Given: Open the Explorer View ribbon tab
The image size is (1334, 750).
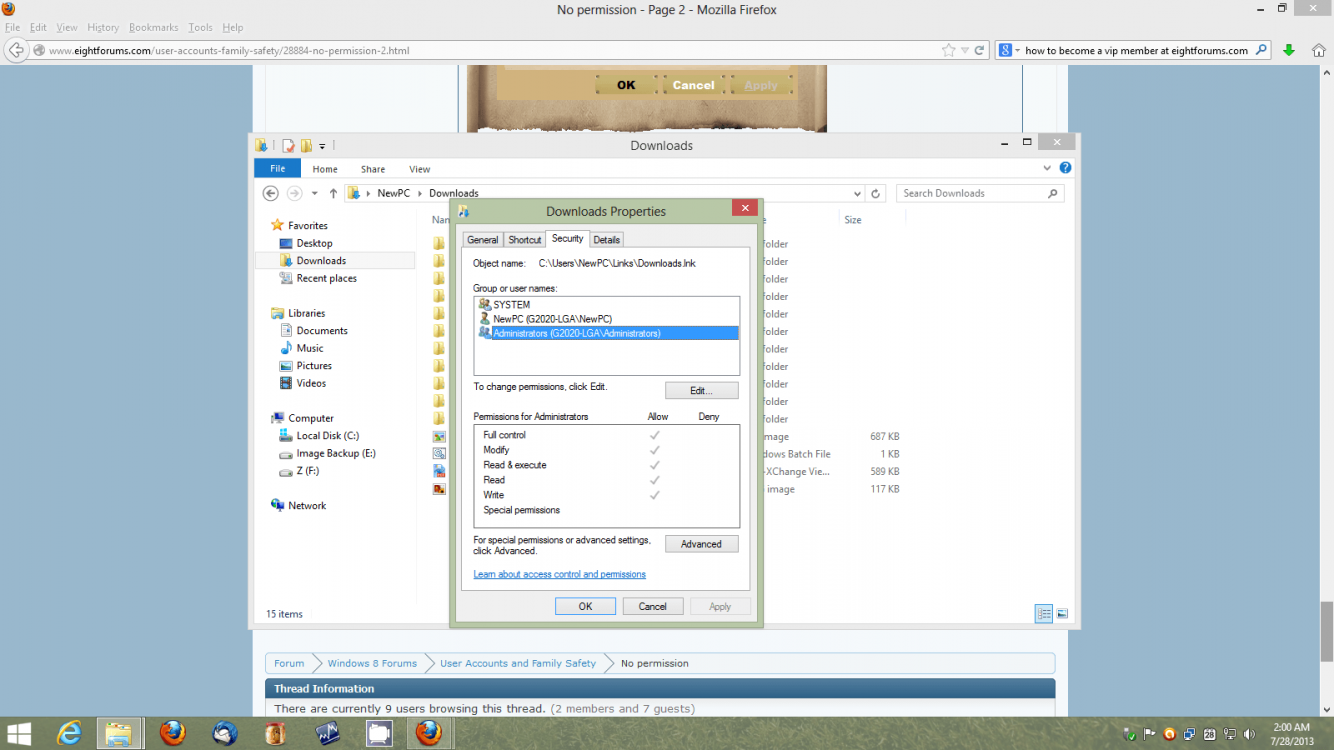Looking at the screenshot, I should pos(420,169).
